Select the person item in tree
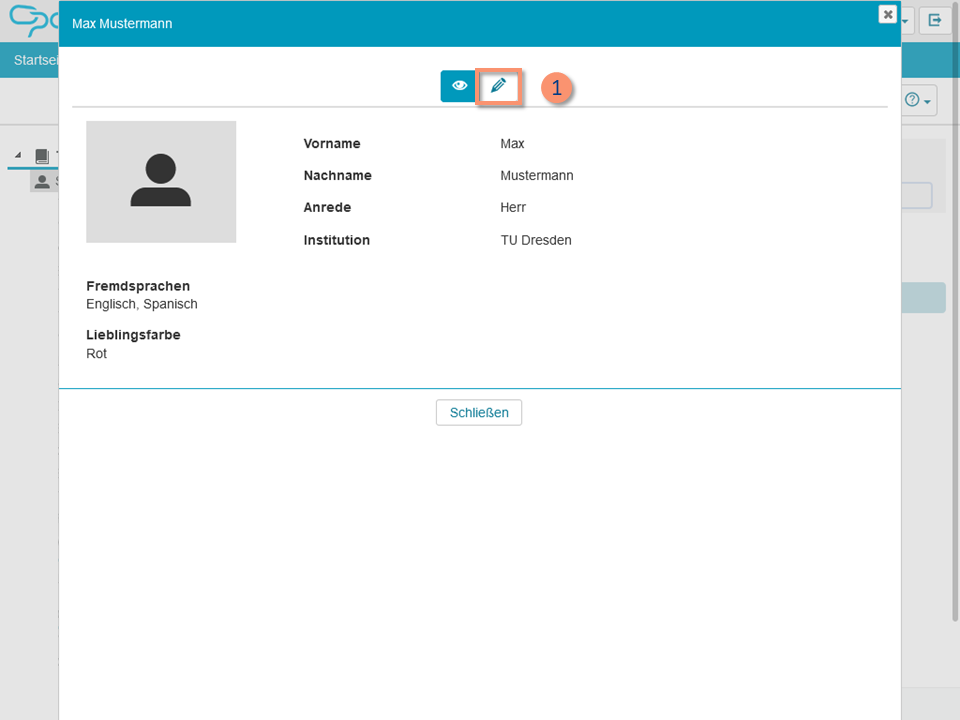This screenshot has width=960, height=720. click(x=42, y=181)
